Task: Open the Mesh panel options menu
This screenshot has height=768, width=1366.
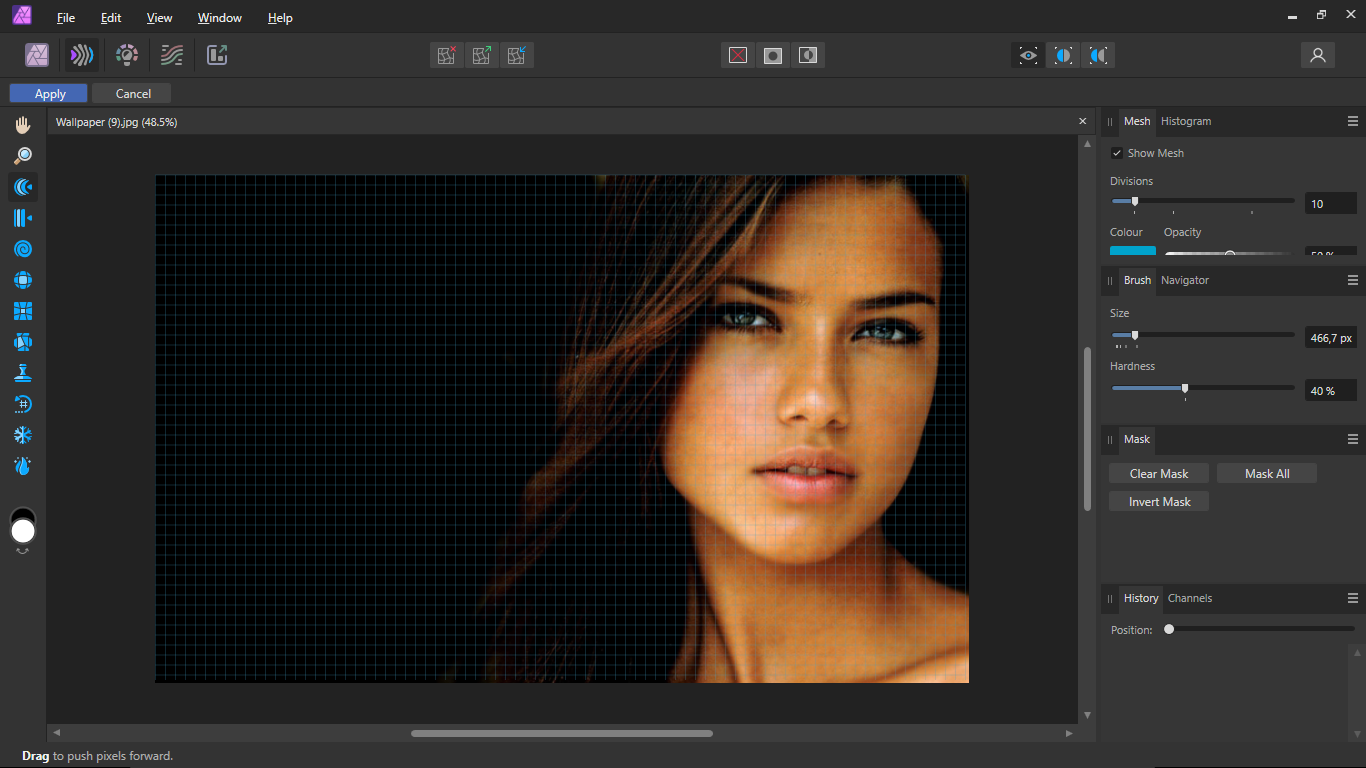Action: [1353, 121]
